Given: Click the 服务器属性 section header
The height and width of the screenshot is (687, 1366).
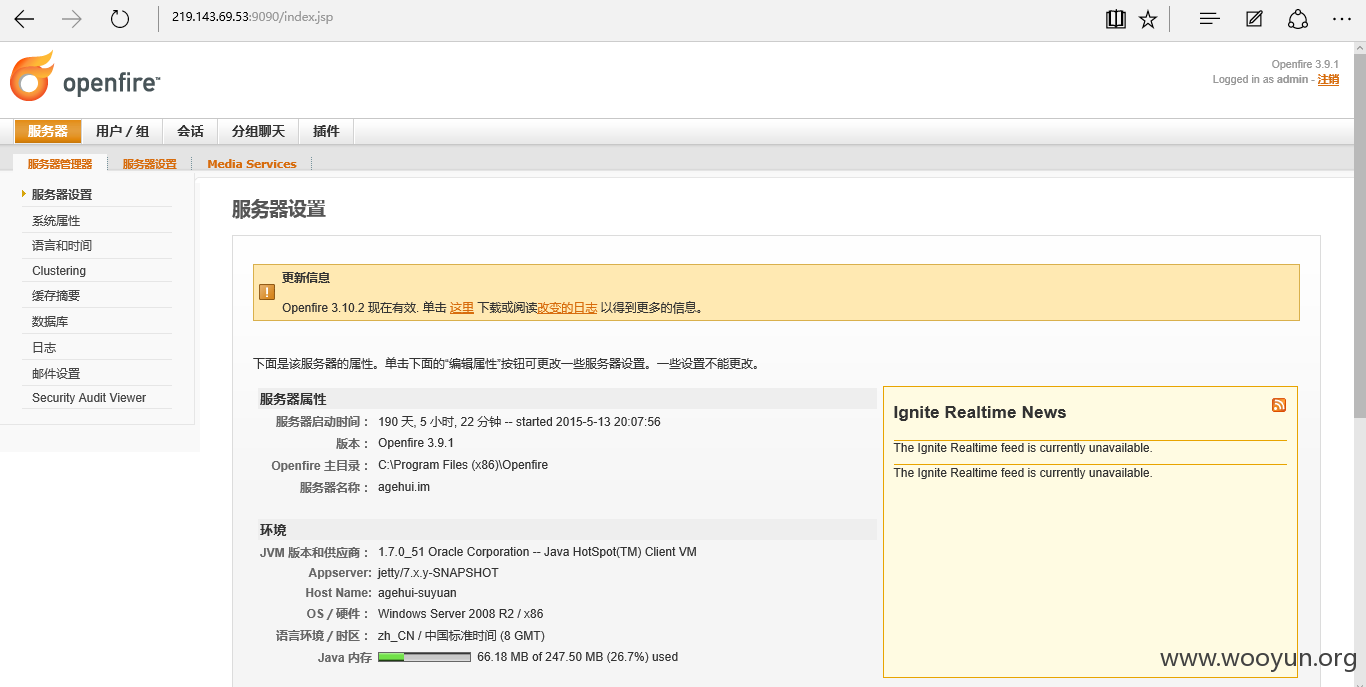Looking at the screenshot, I should click(567, 399).
